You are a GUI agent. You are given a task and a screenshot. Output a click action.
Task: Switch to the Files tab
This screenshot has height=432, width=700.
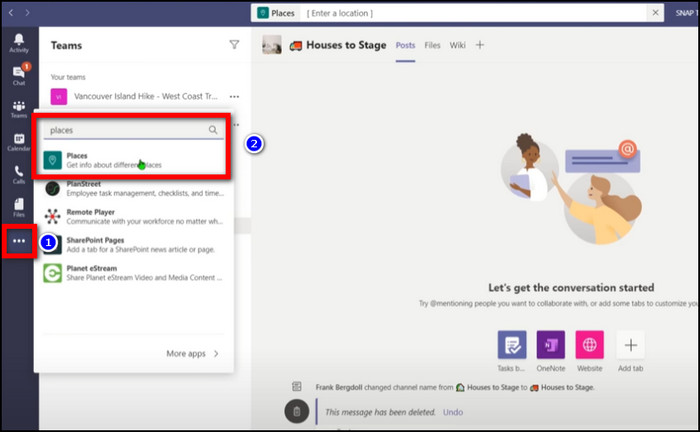pos(432,45)
